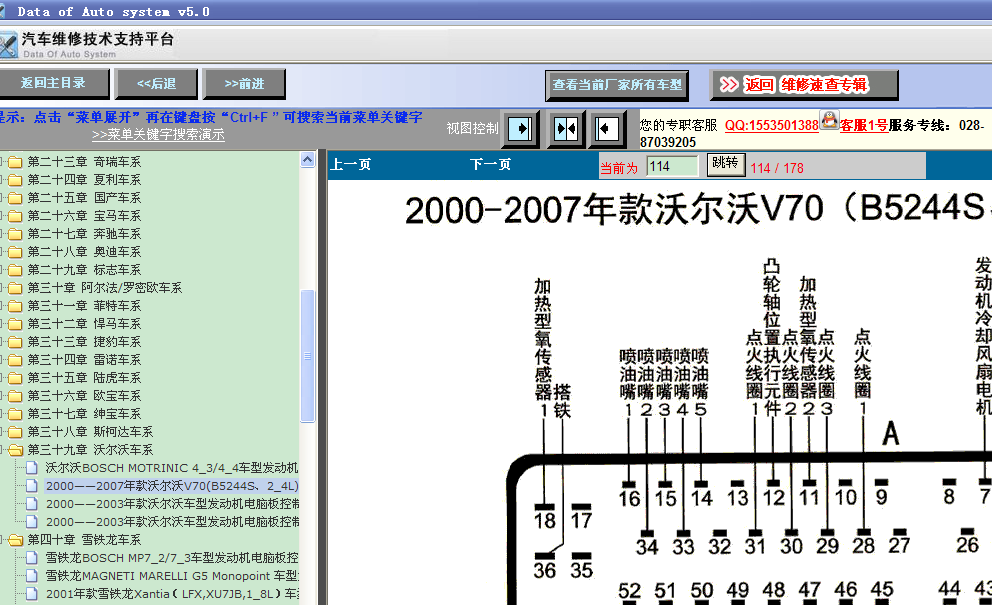This screenshot has width=992, height=605.
Task: Open 第二十六章 宝马车系 folder
Action: 84,216
